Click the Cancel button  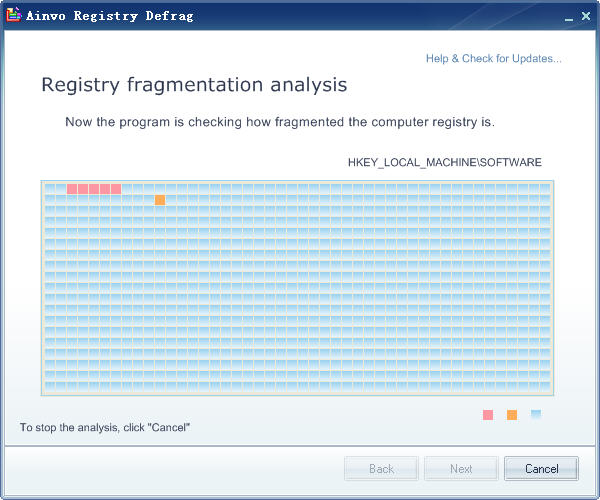[541, 469]
